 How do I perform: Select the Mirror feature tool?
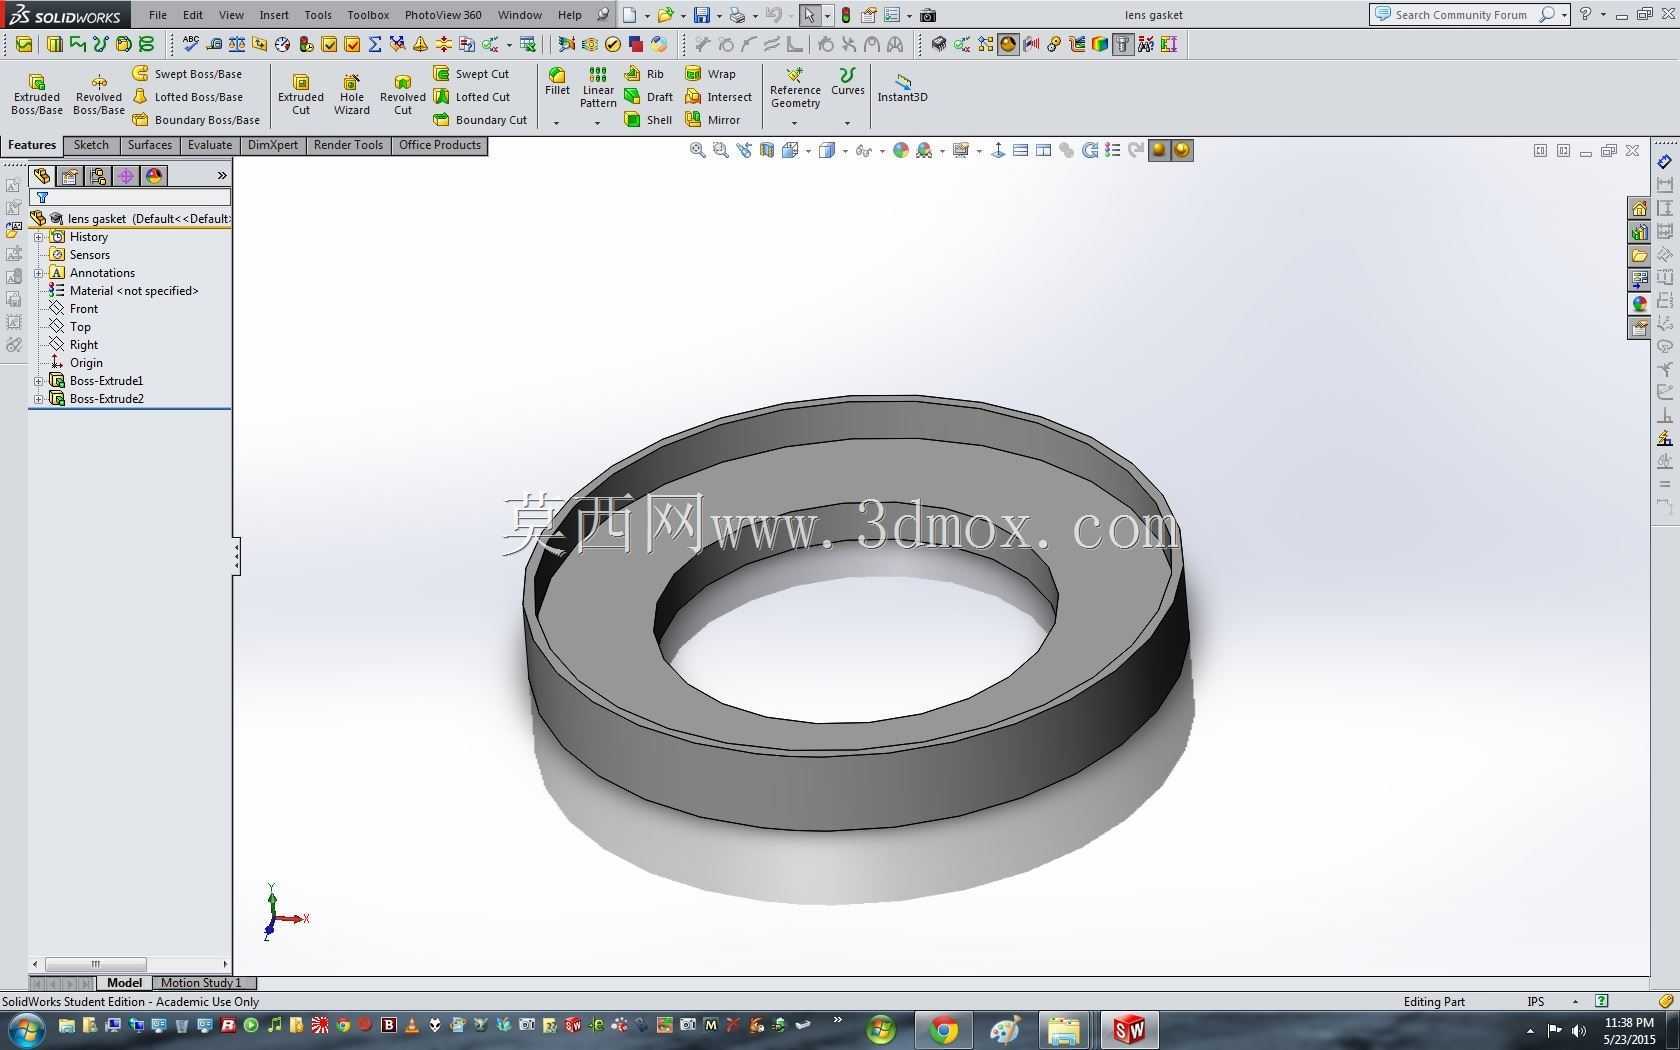(712, 120)
